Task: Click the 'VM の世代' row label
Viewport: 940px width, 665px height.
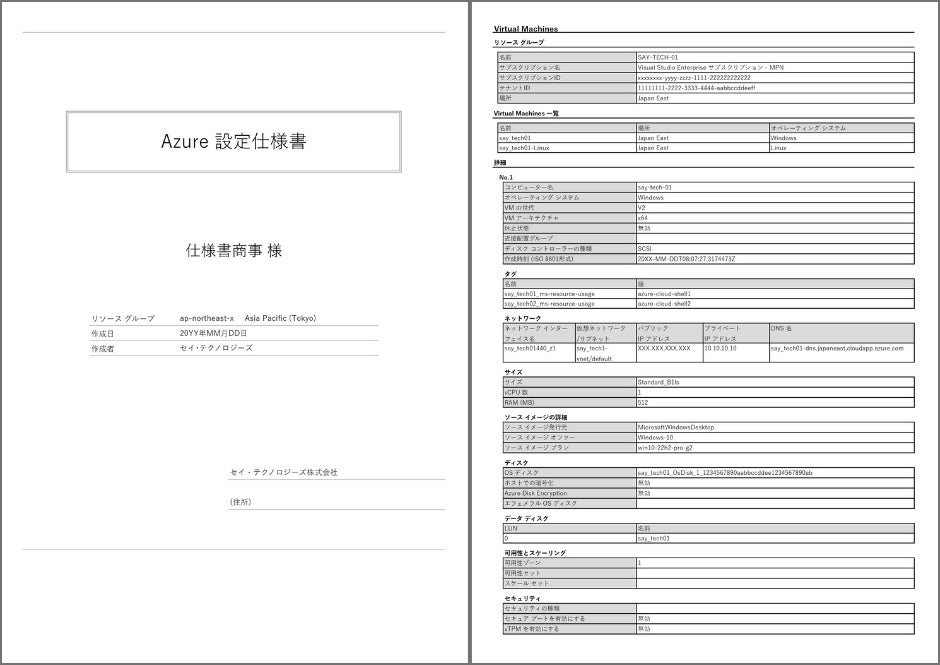Action: 519,208
